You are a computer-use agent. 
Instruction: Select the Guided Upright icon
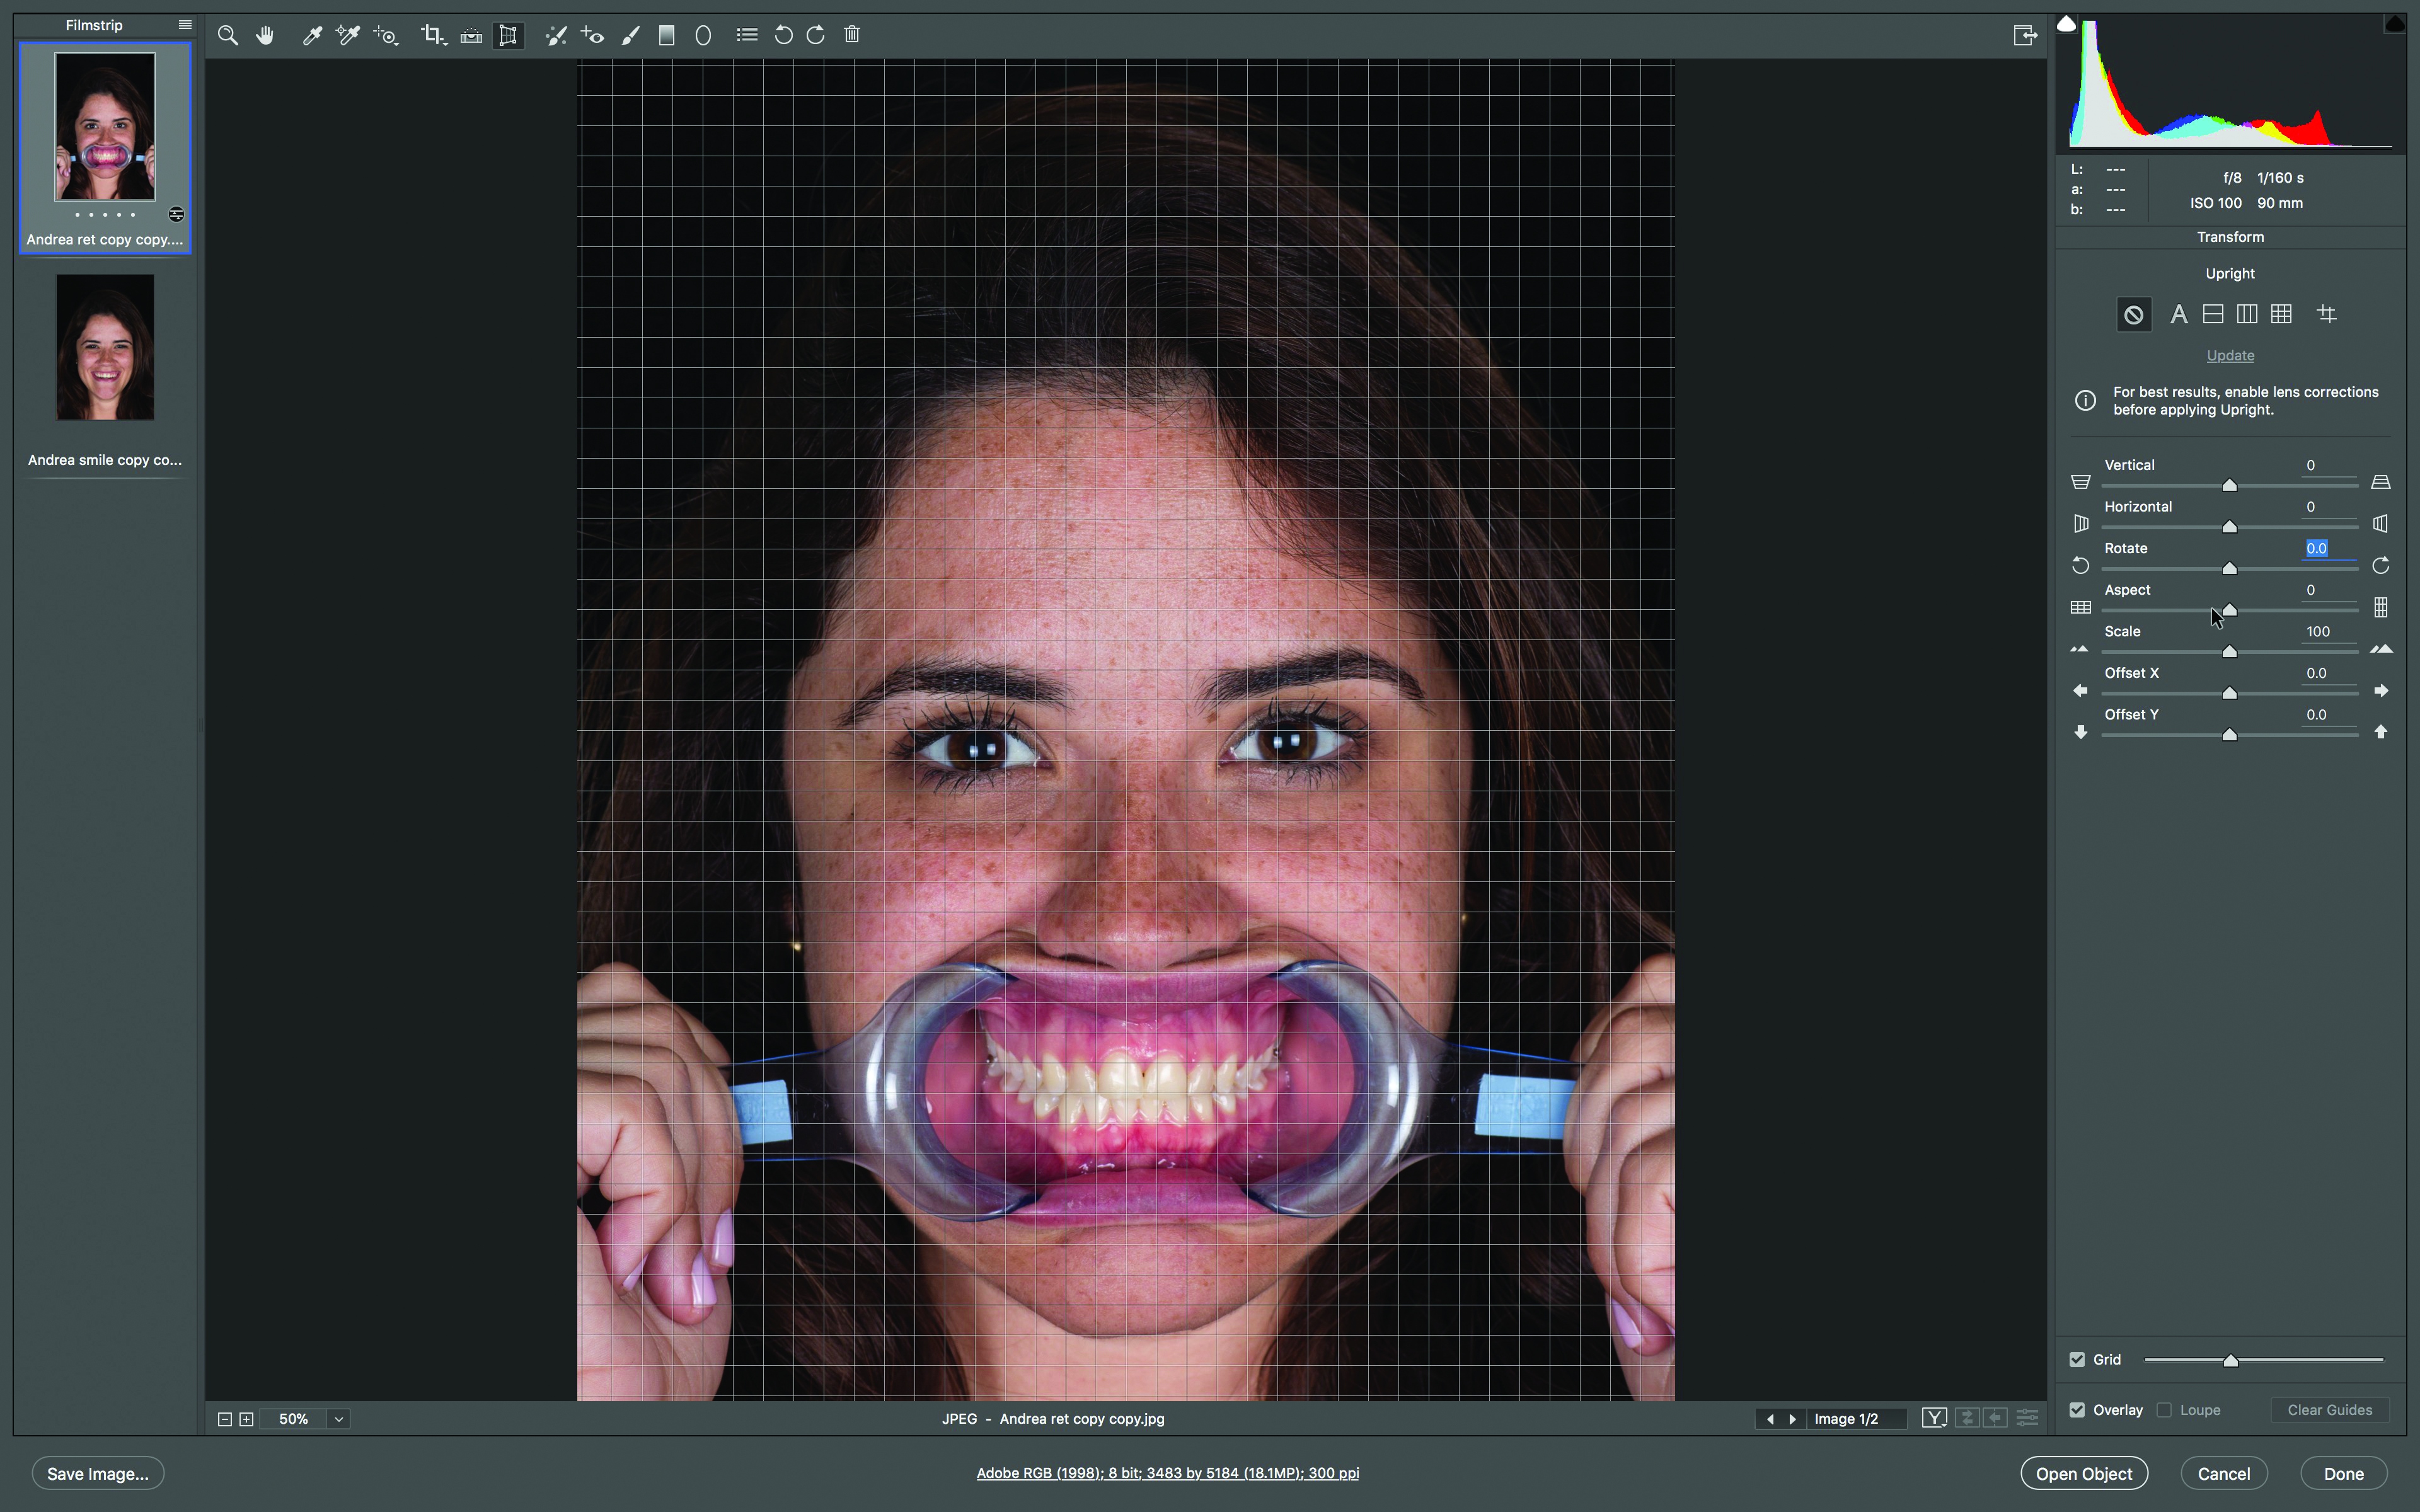coord(2327,315)
